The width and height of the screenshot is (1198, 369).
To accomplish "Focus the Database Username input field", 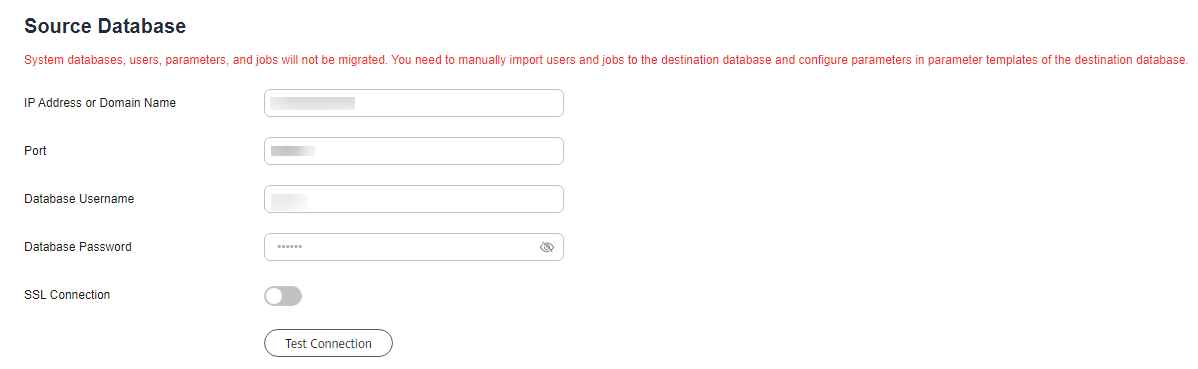I will coord(413,199).
